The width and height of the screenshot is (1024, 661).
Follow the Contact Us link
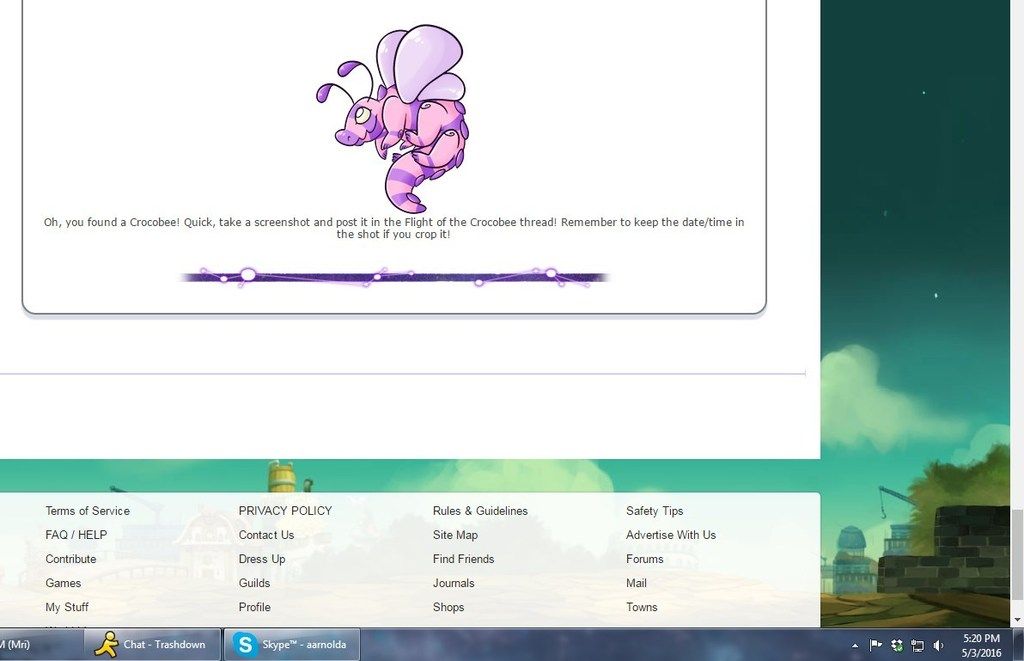point(266,535)
